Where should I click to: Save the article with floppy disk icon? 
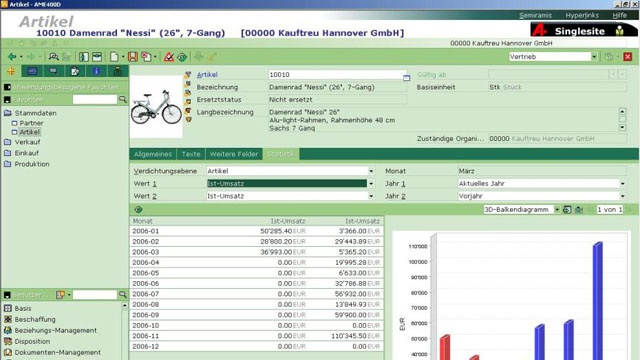click(x=133, y=57)
